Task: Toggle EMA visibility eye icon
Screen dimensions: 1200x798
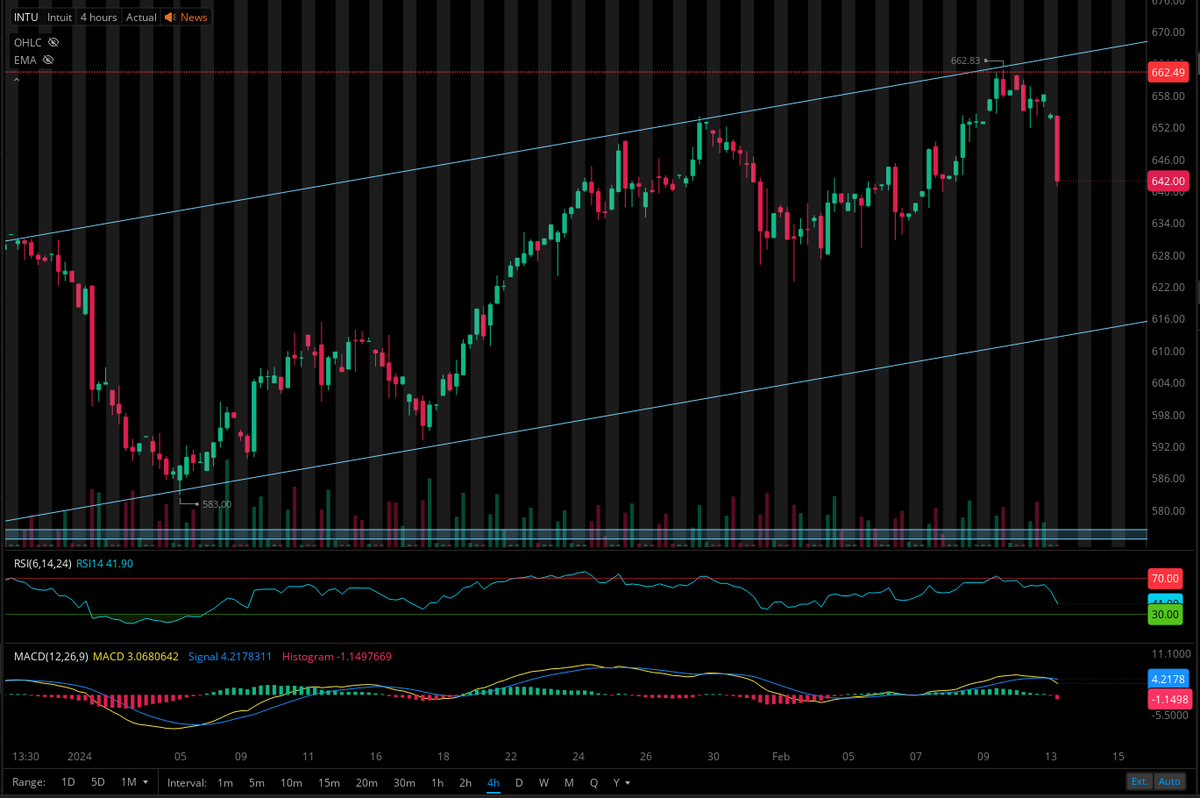Action: 46,60
